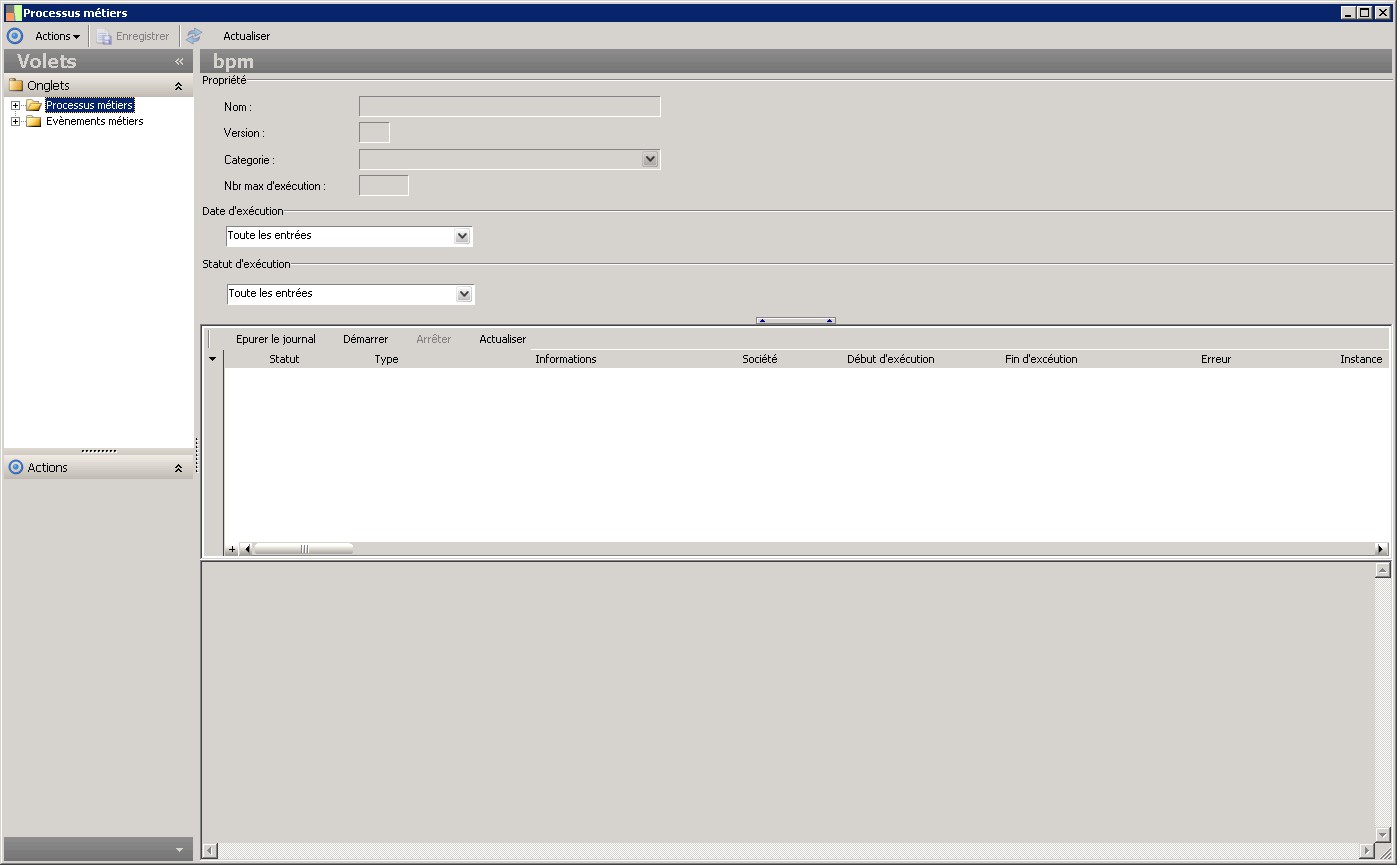Click the Processus métiers folder icon

click(33, 105)
